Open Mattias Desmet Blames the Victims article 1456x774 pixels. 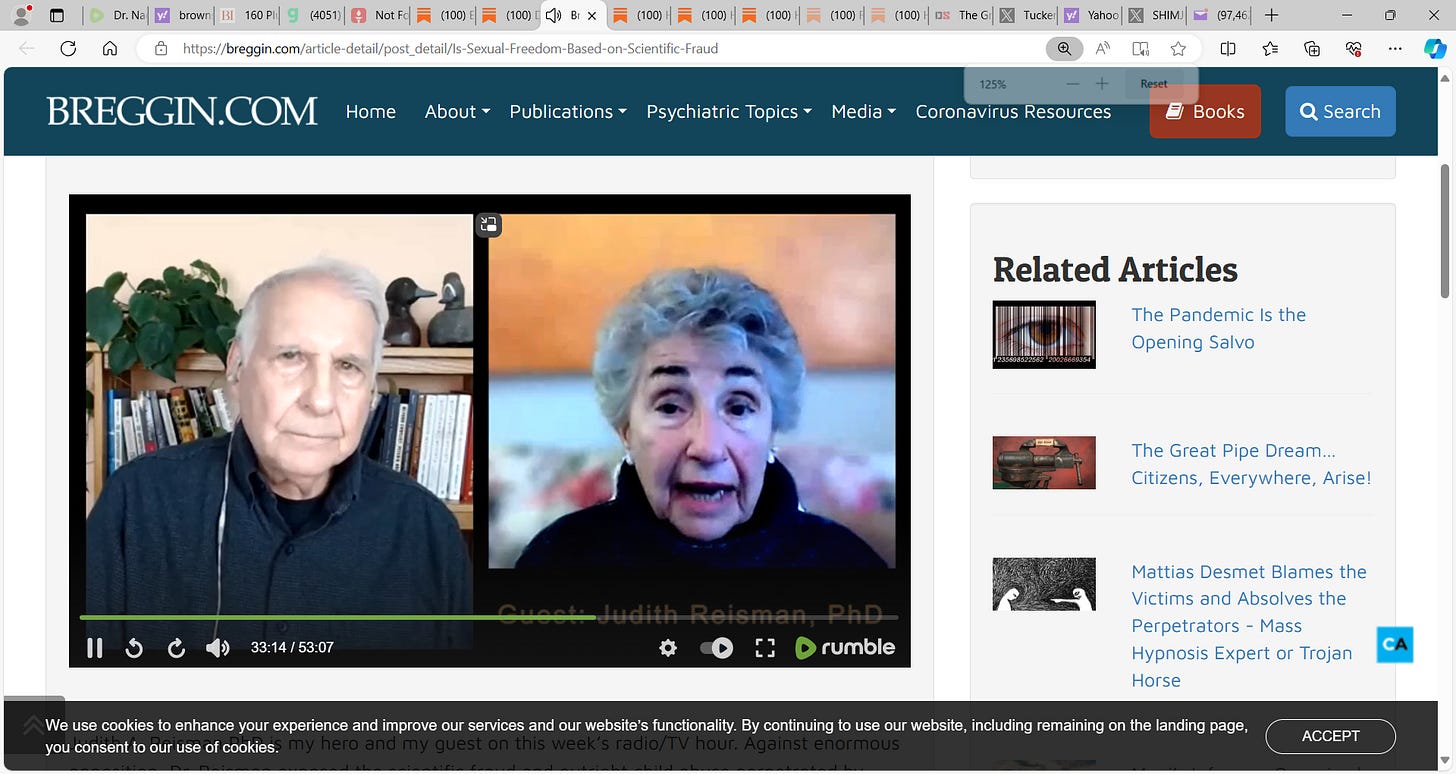pyautogui.click(x=1249, y=626)
